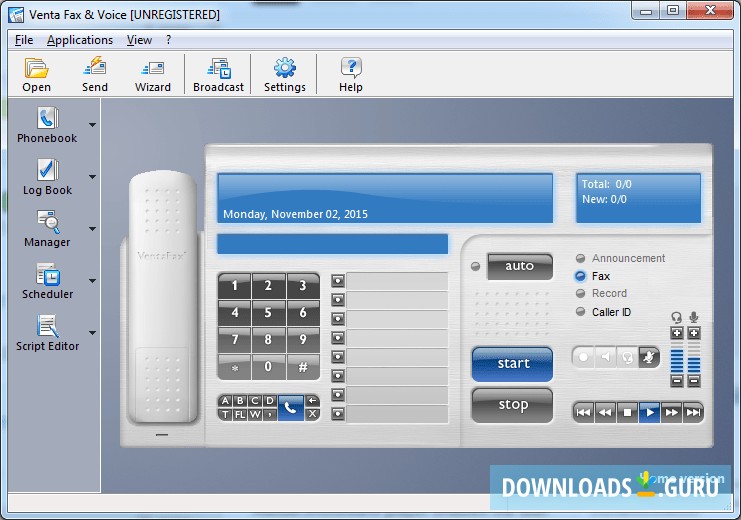Skip to next message

coord(693,413)
